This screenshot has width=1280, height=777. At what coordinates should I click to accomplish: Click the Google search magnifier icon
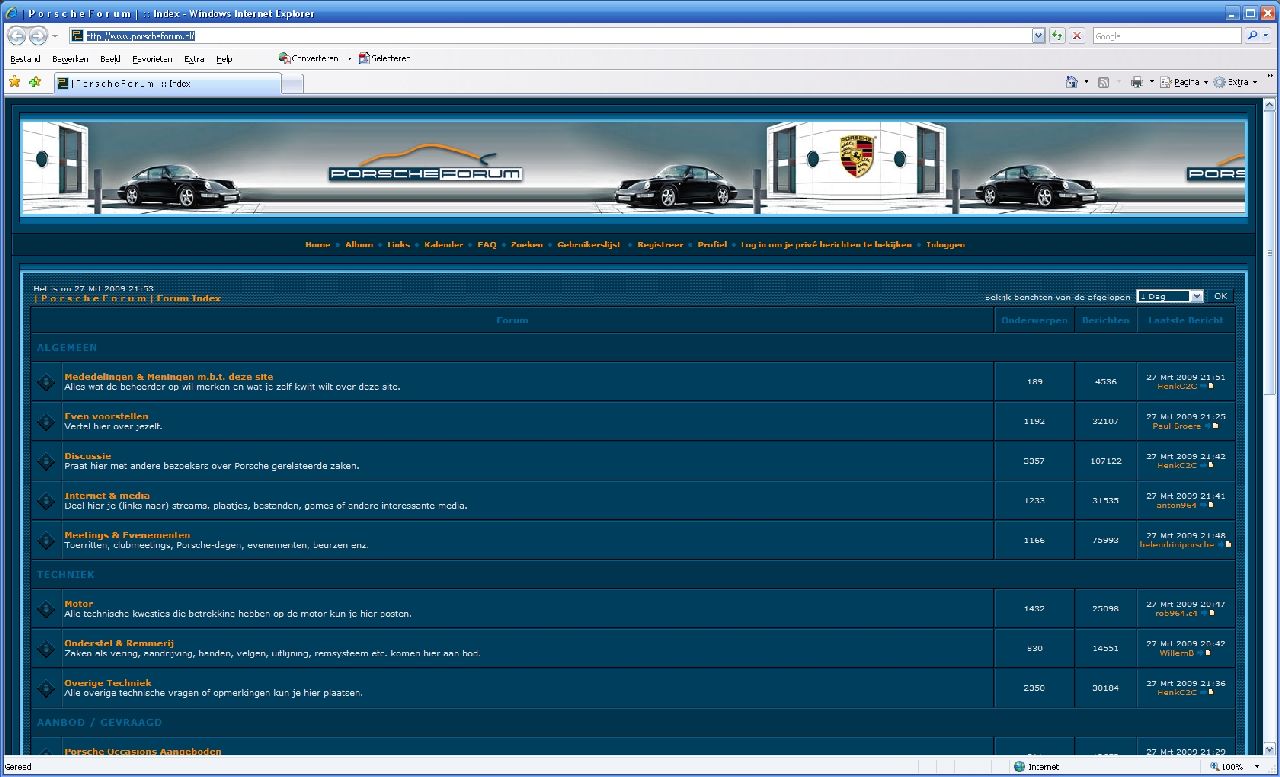click(1253, 36)
